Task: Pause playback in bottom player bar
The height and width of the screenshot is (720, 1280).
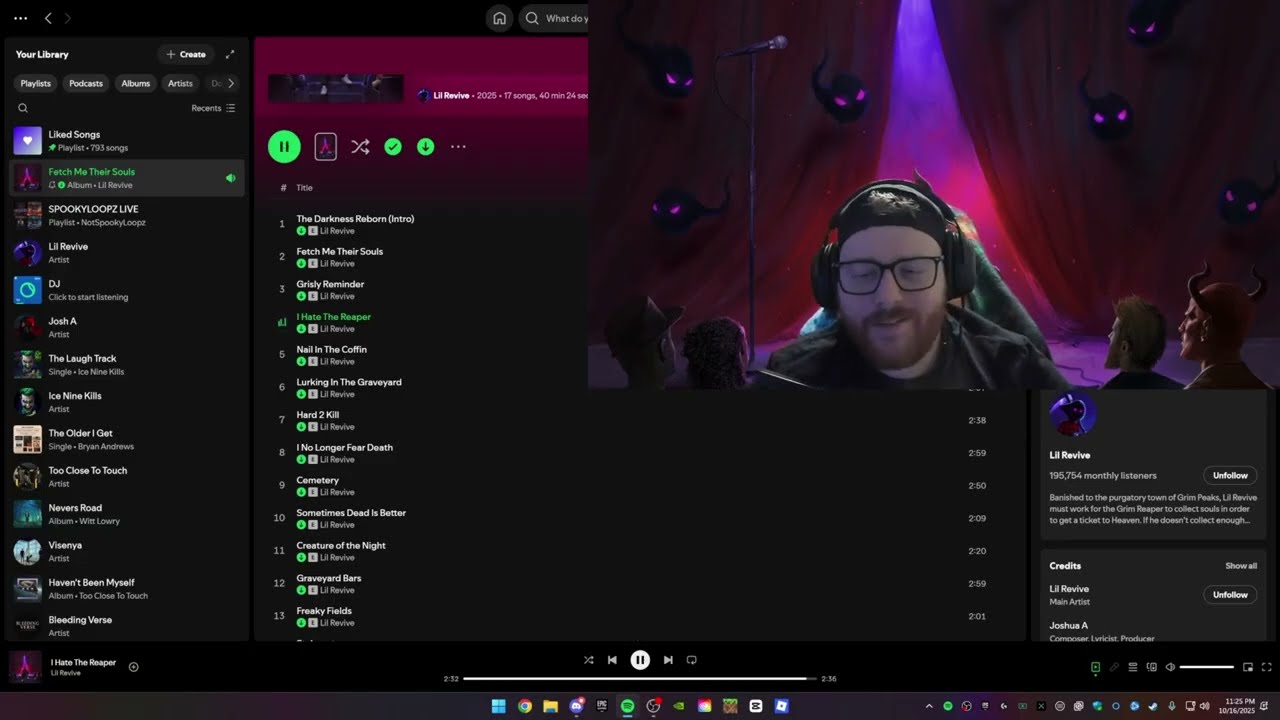Action: coord(640,660)
